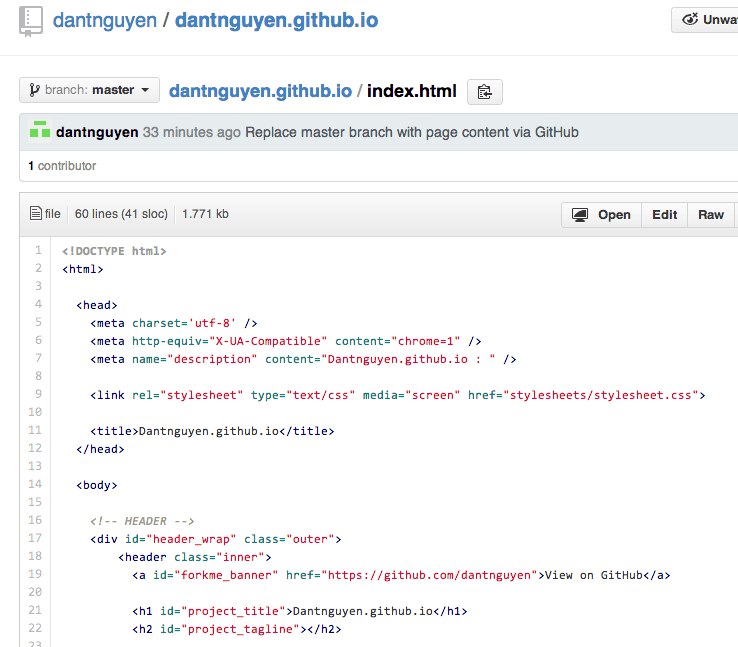Image resolution: width=738 pixels, height=647 pixels.
Task: Click the dantnguyen green avatar
Action: point(40,131)
